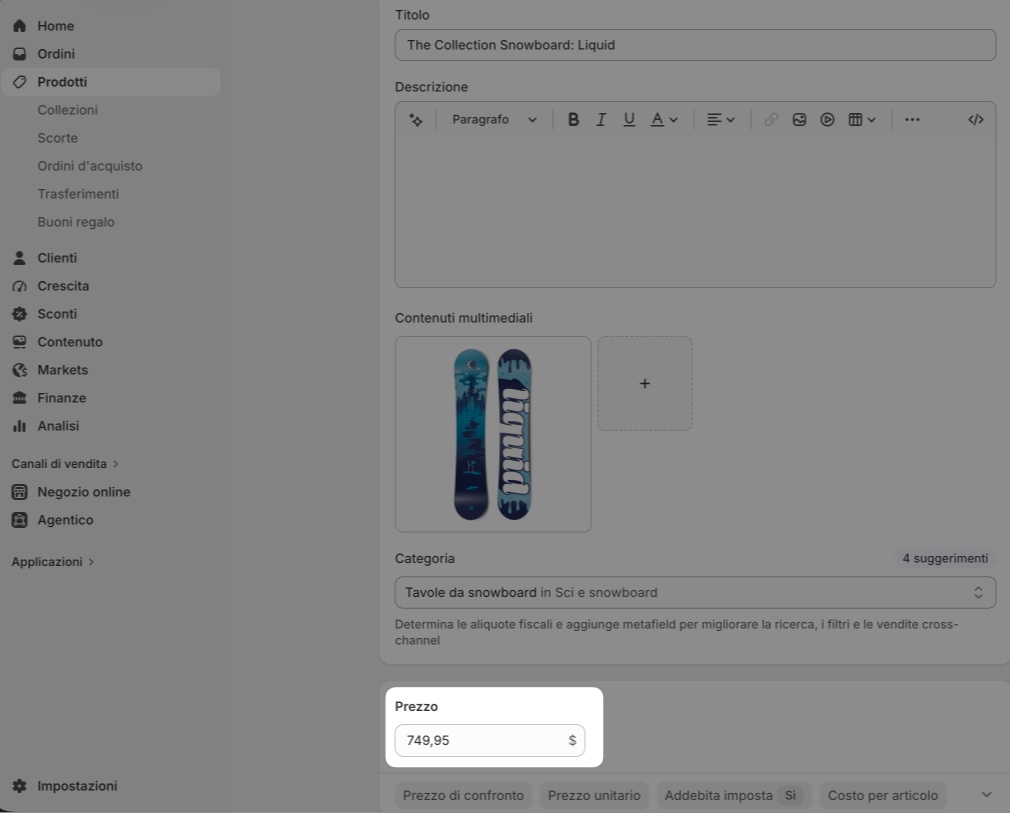Open the text color picker

pyautogui.click(x=664, y=120)
